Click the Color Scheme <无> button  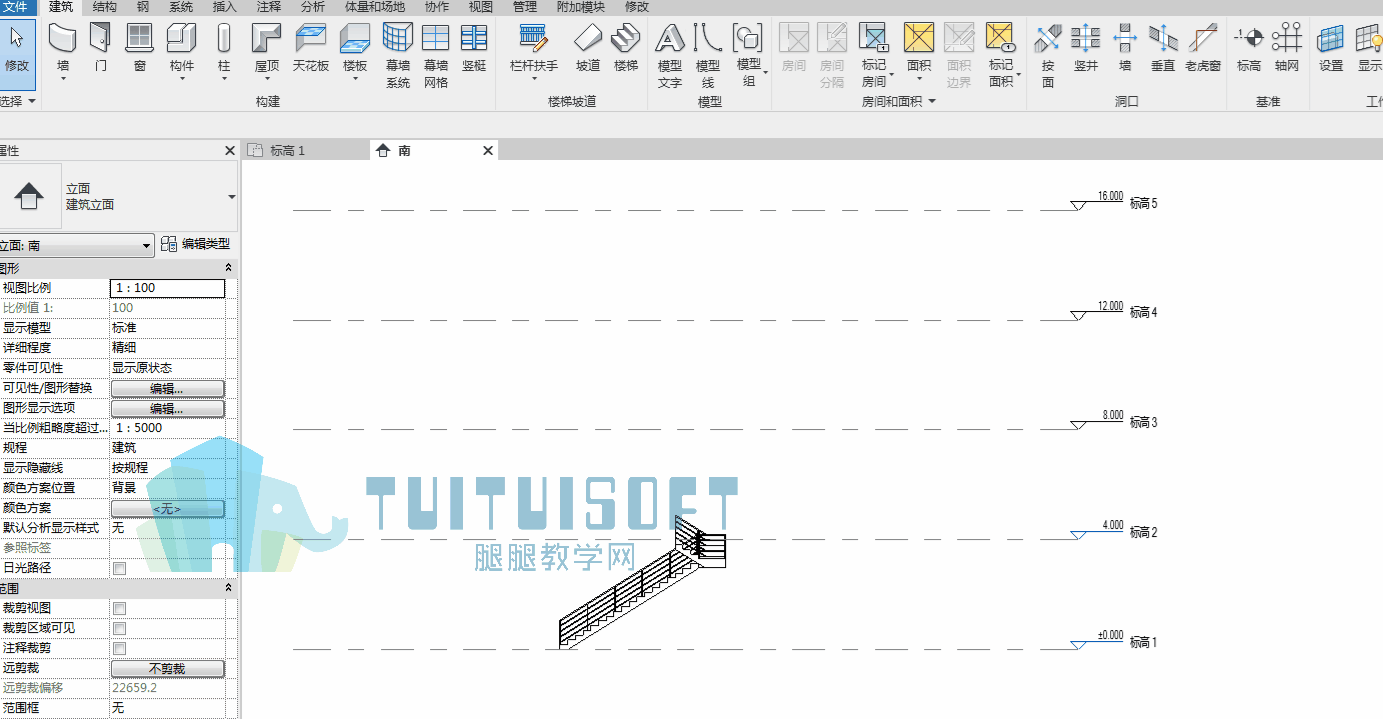167,508
